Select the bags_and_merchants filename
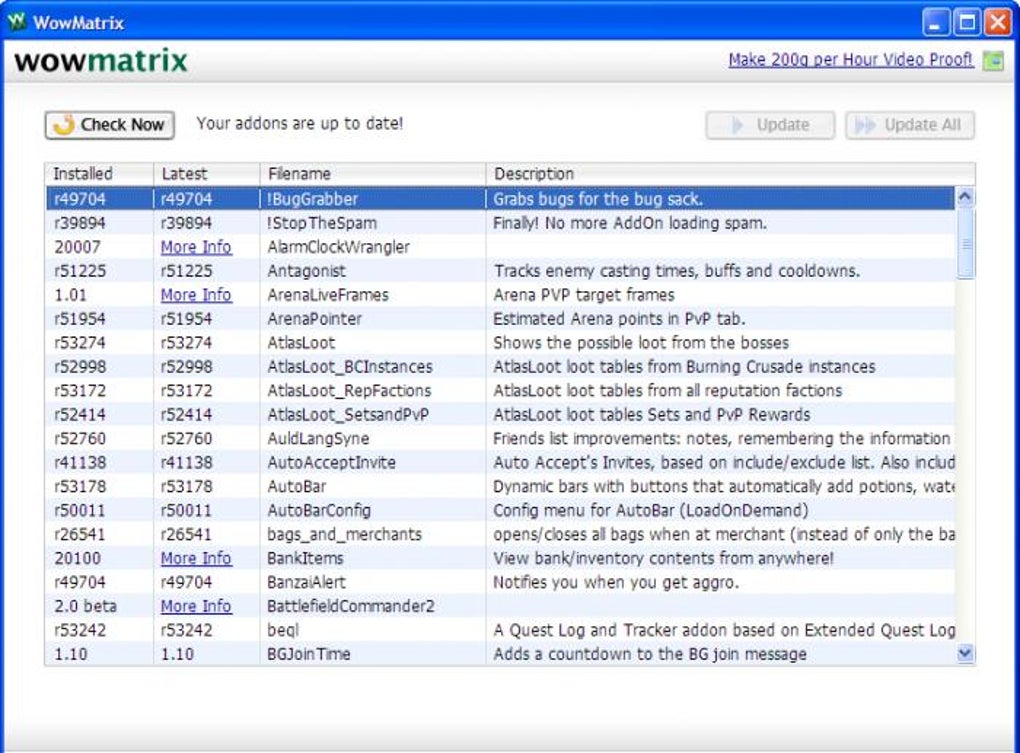This screenshot has height=753, width=1020. click(x=344, y=535)
